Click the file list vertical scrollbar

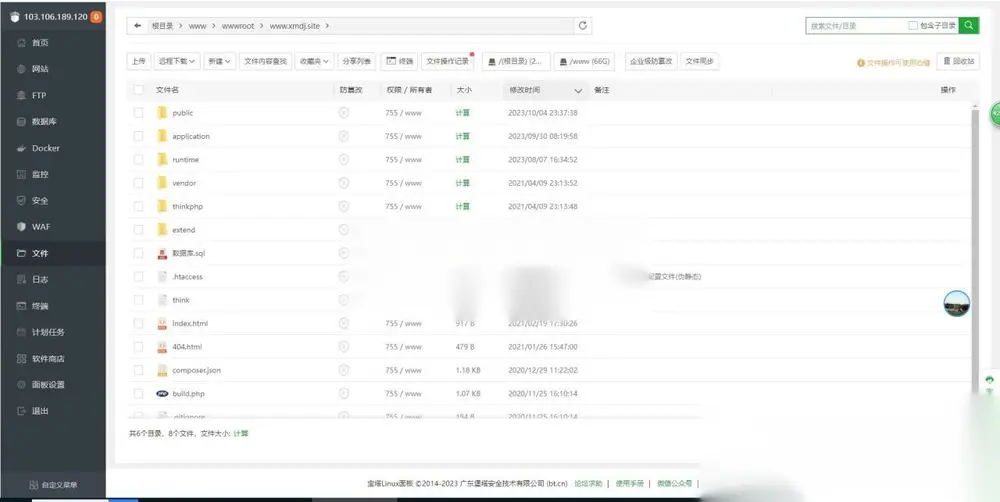(x=974, y=249)
